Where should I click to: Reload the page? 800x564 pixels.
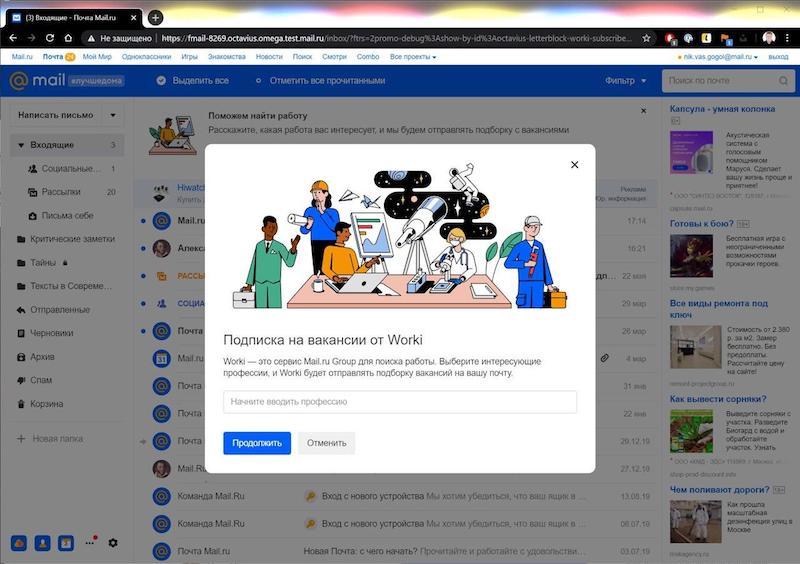(49, 38)
